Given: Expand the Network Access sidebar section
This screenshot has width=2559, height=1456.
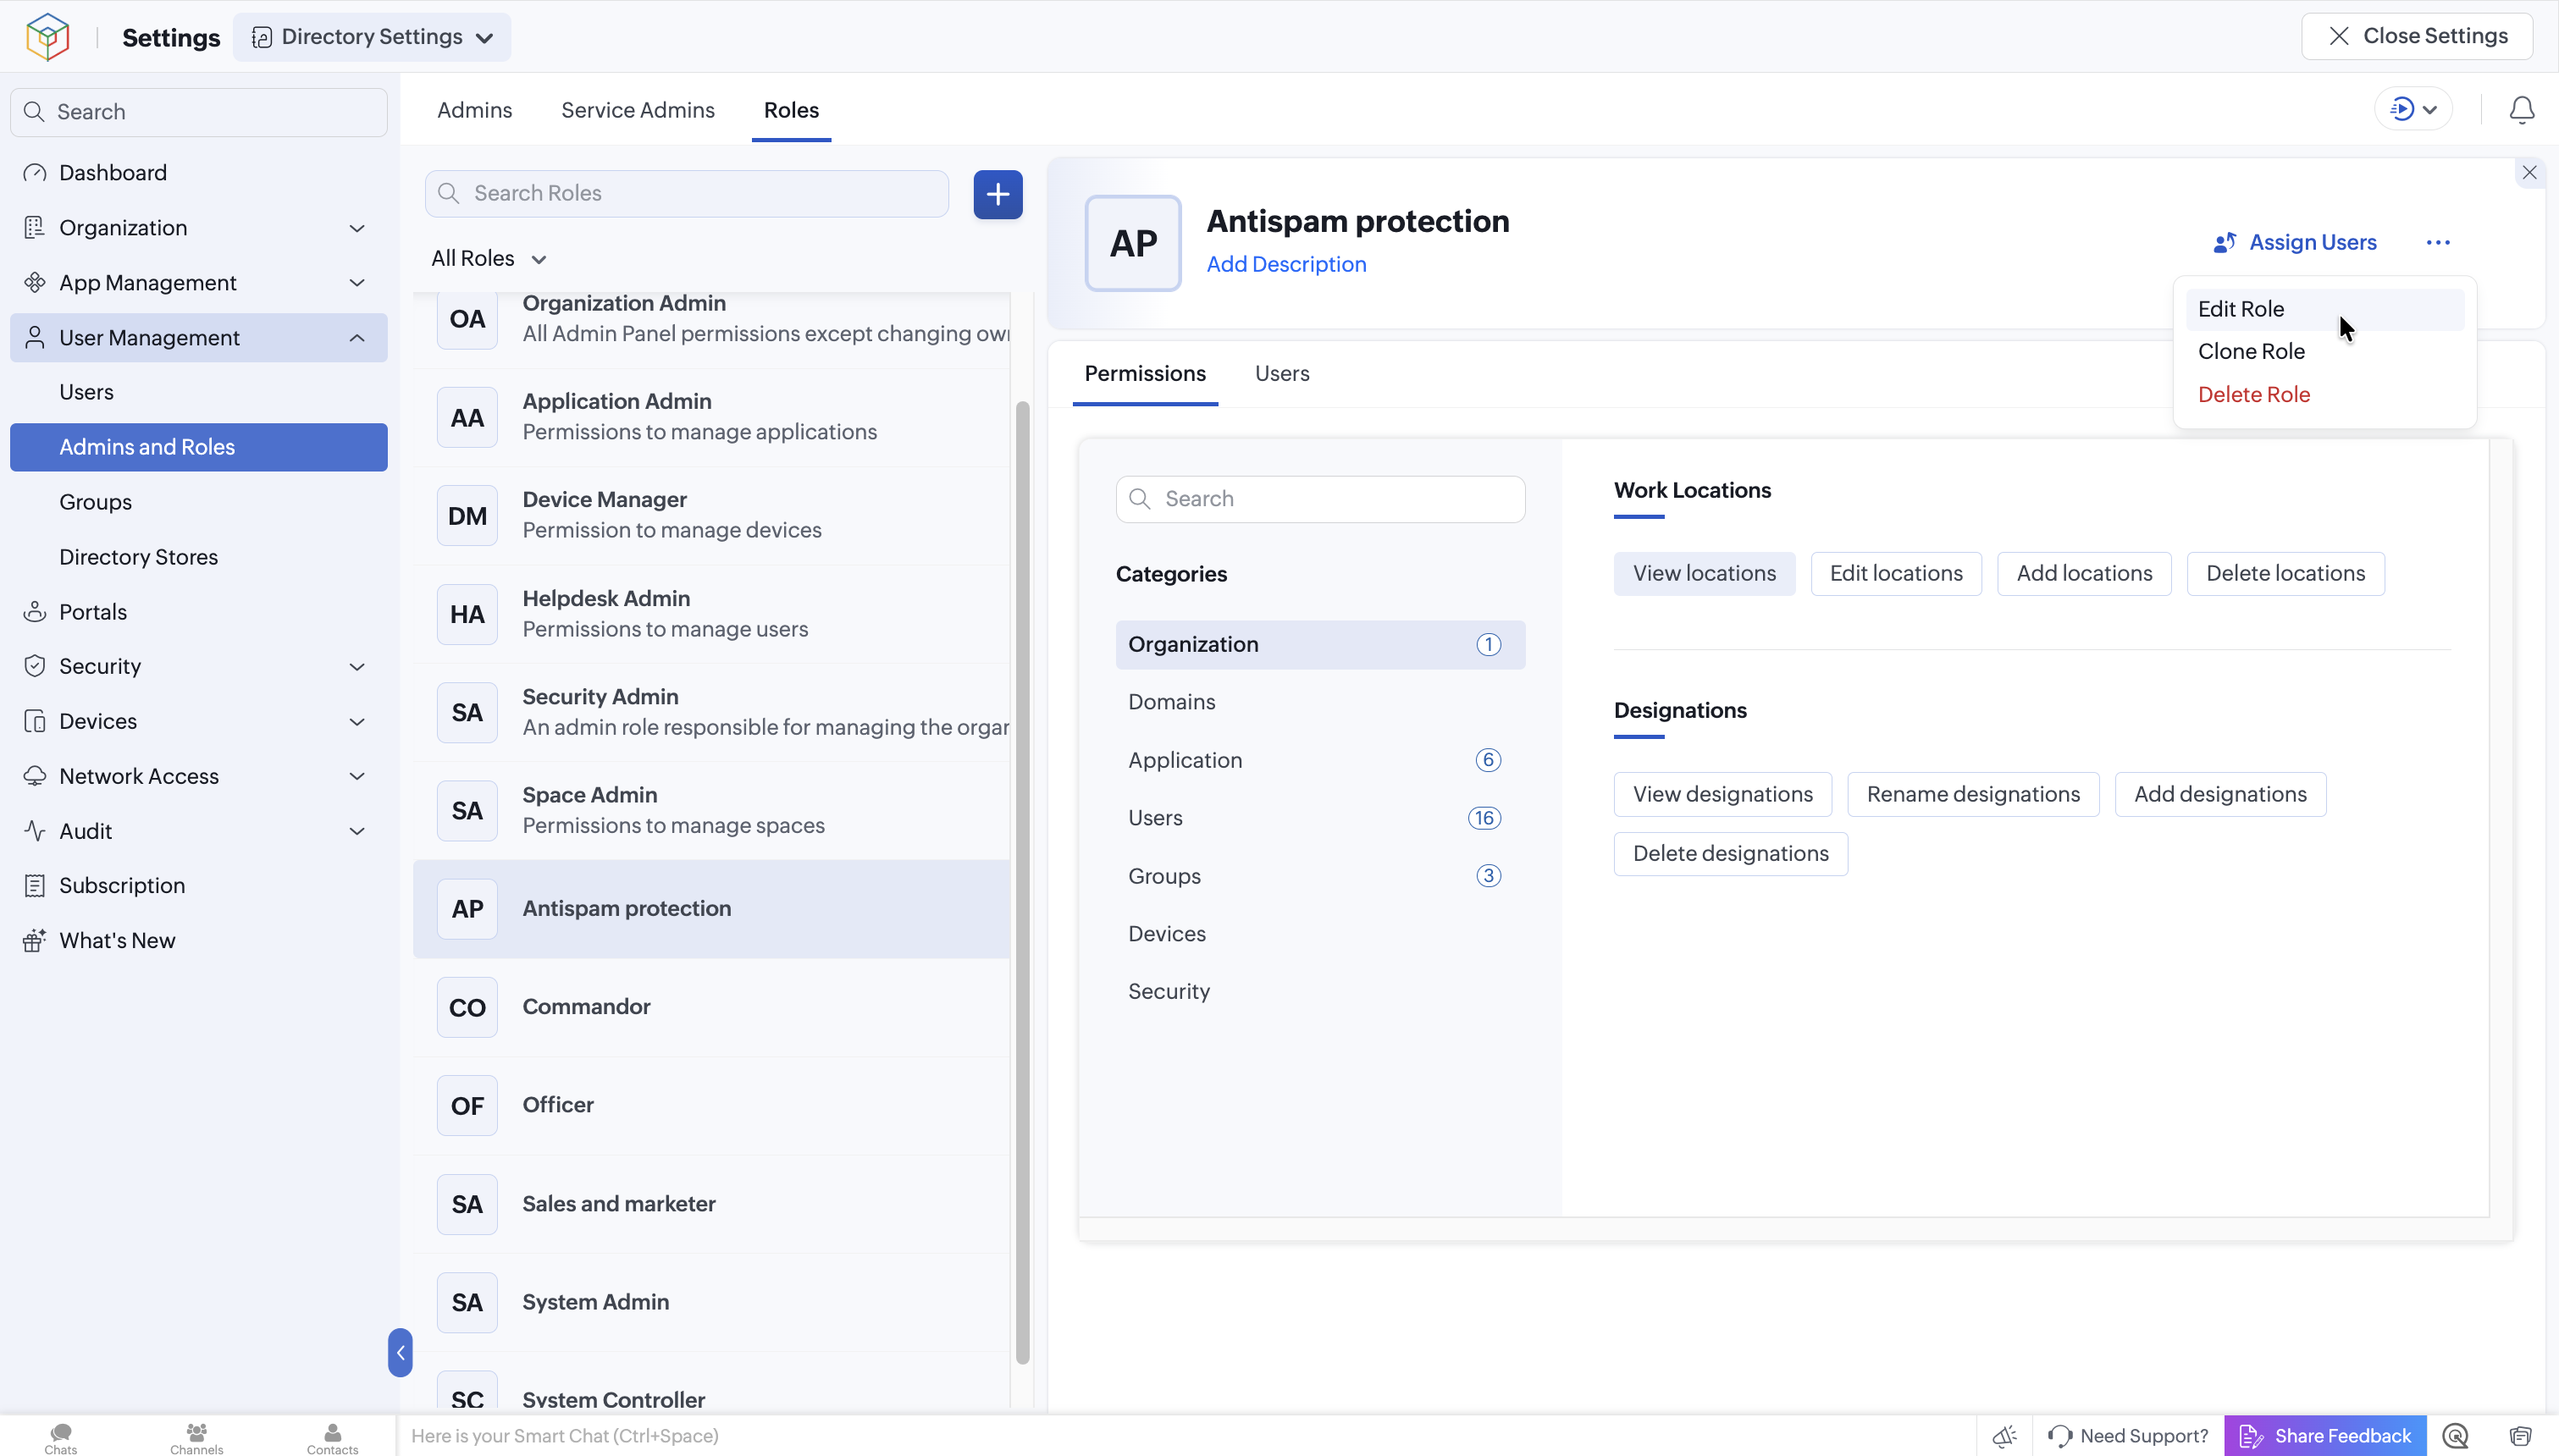Looking at the screenshot, I should point(198,776).
